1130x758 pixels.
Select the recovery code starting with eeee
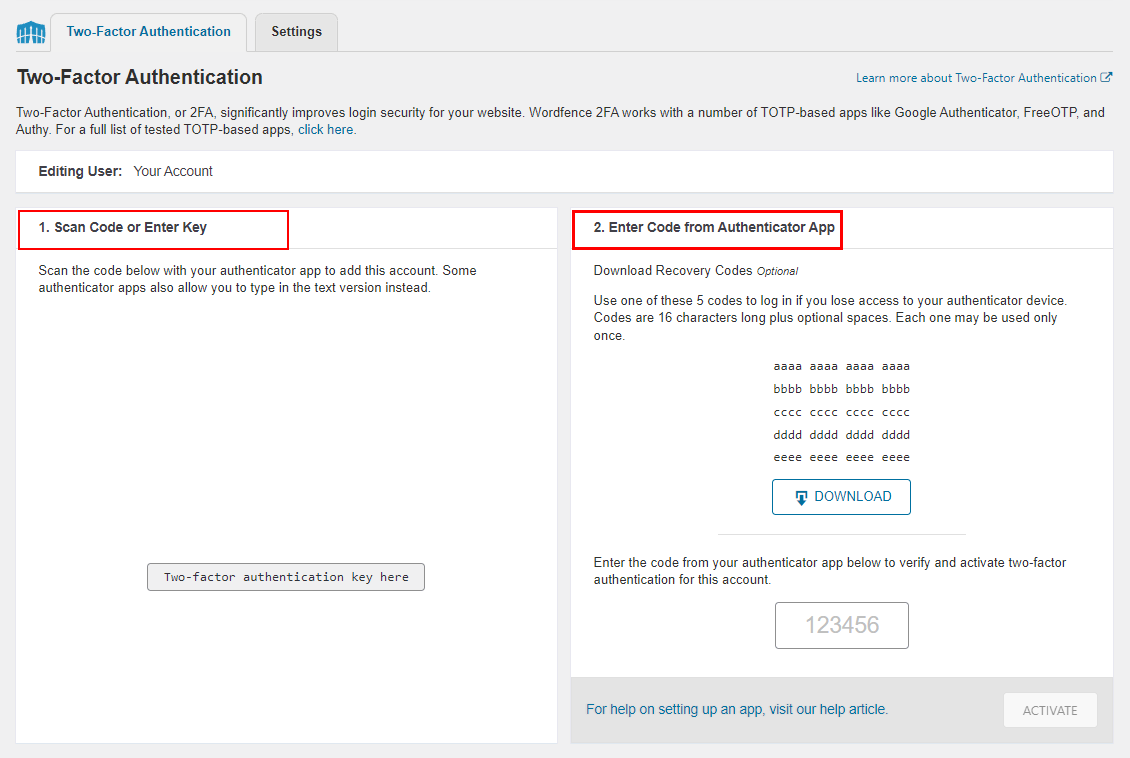coord(841,457)
